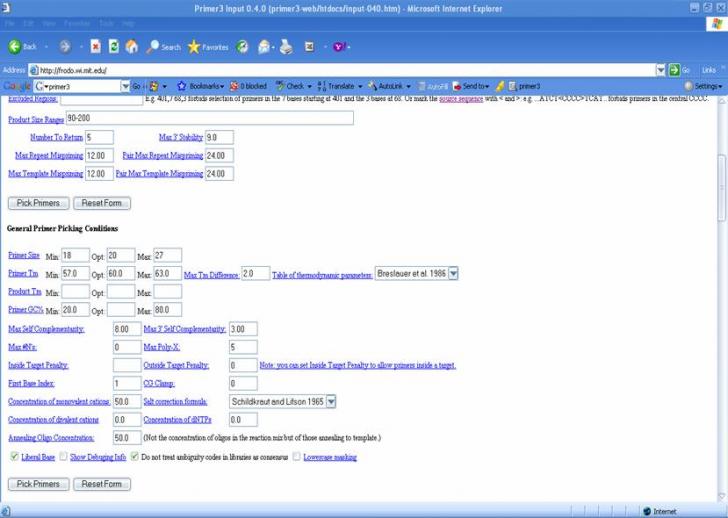Enable the Show Debuging Info checkbox
The image size is (728, 518).
coord(63,457)
